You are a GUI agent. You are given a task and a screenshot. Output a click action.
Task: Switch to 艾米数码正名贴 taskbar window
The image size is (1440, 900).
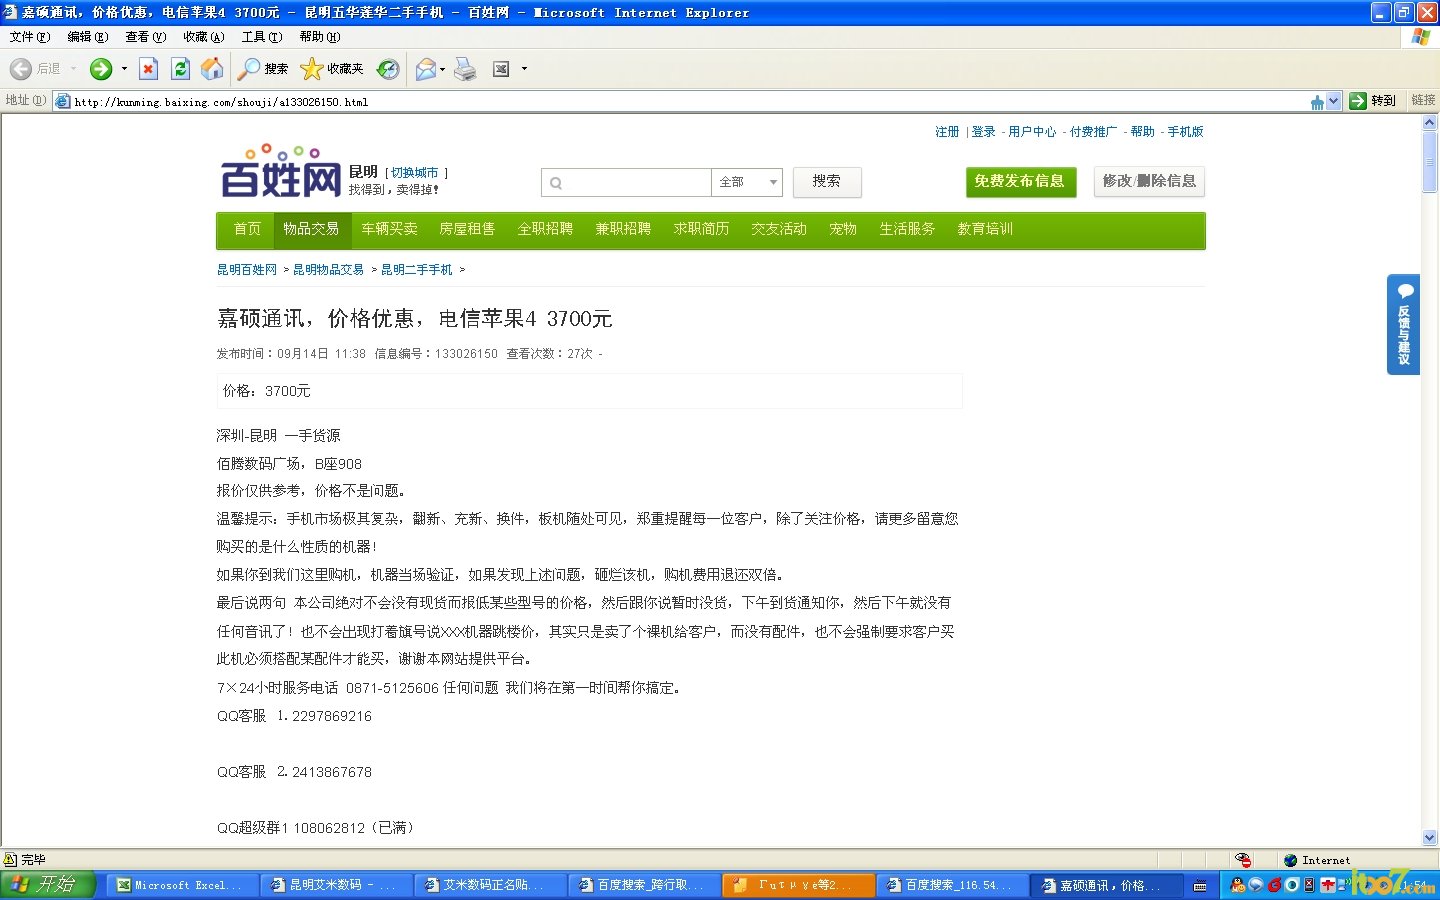coord(489,885)
